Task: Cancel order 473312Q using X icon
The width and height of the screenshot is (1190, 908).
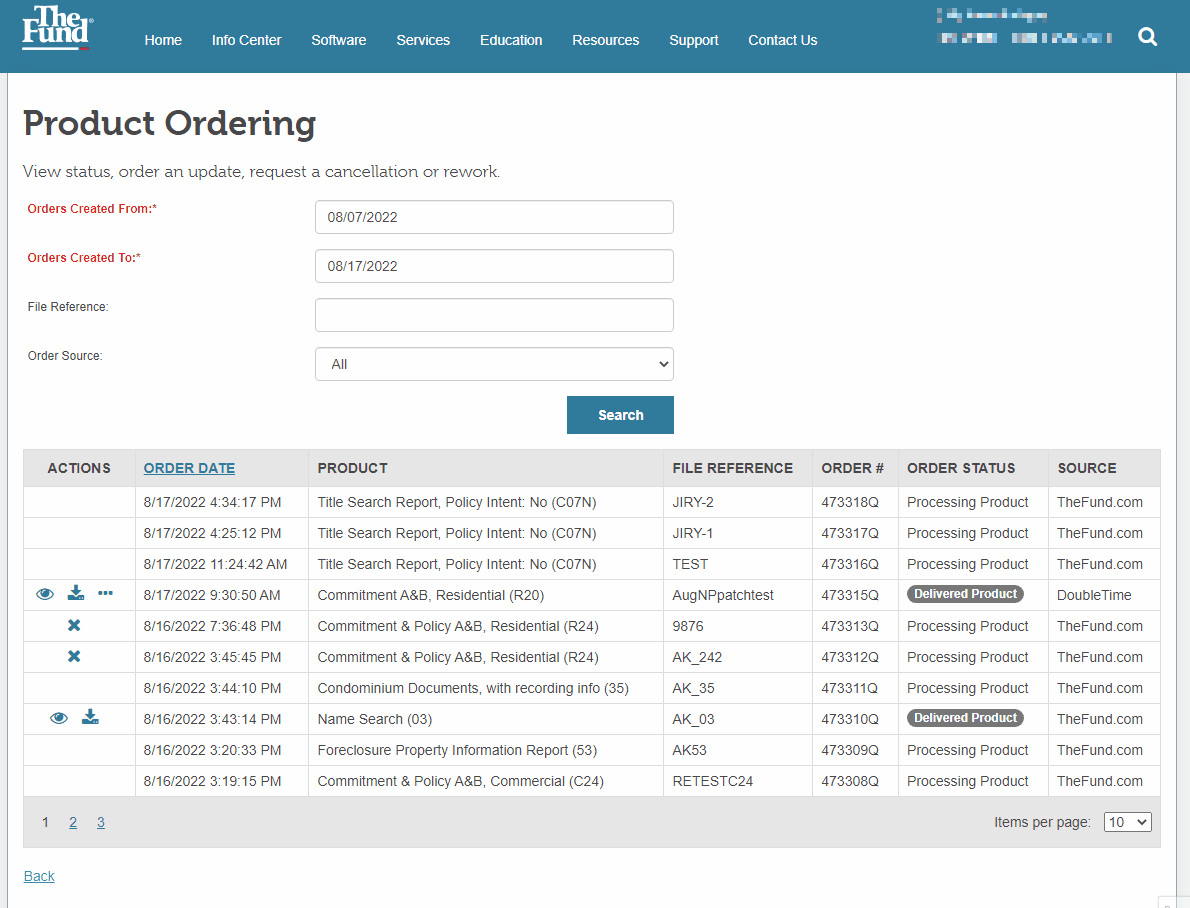Action: [x=74, y=657]
